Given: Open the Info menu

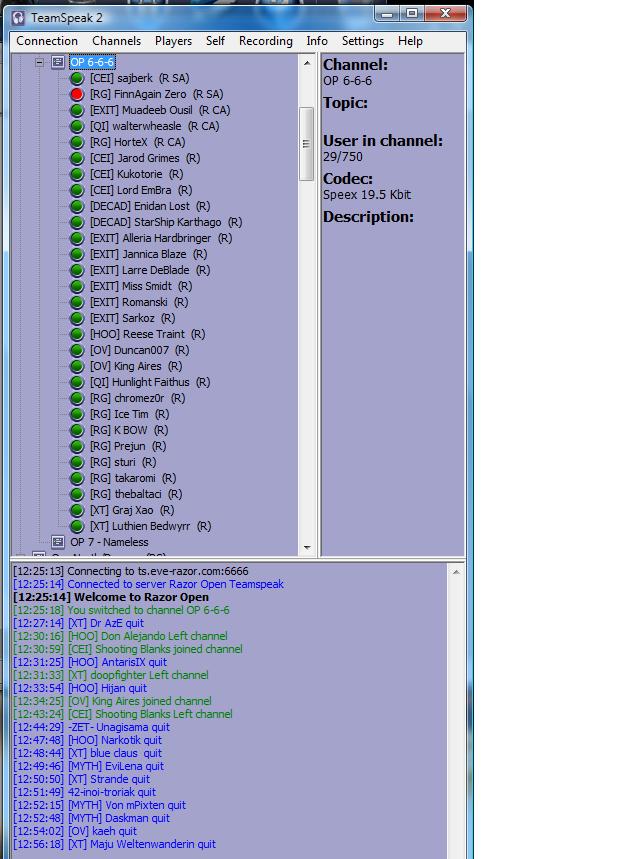Looking at the screenshot, I should (317, 41).
